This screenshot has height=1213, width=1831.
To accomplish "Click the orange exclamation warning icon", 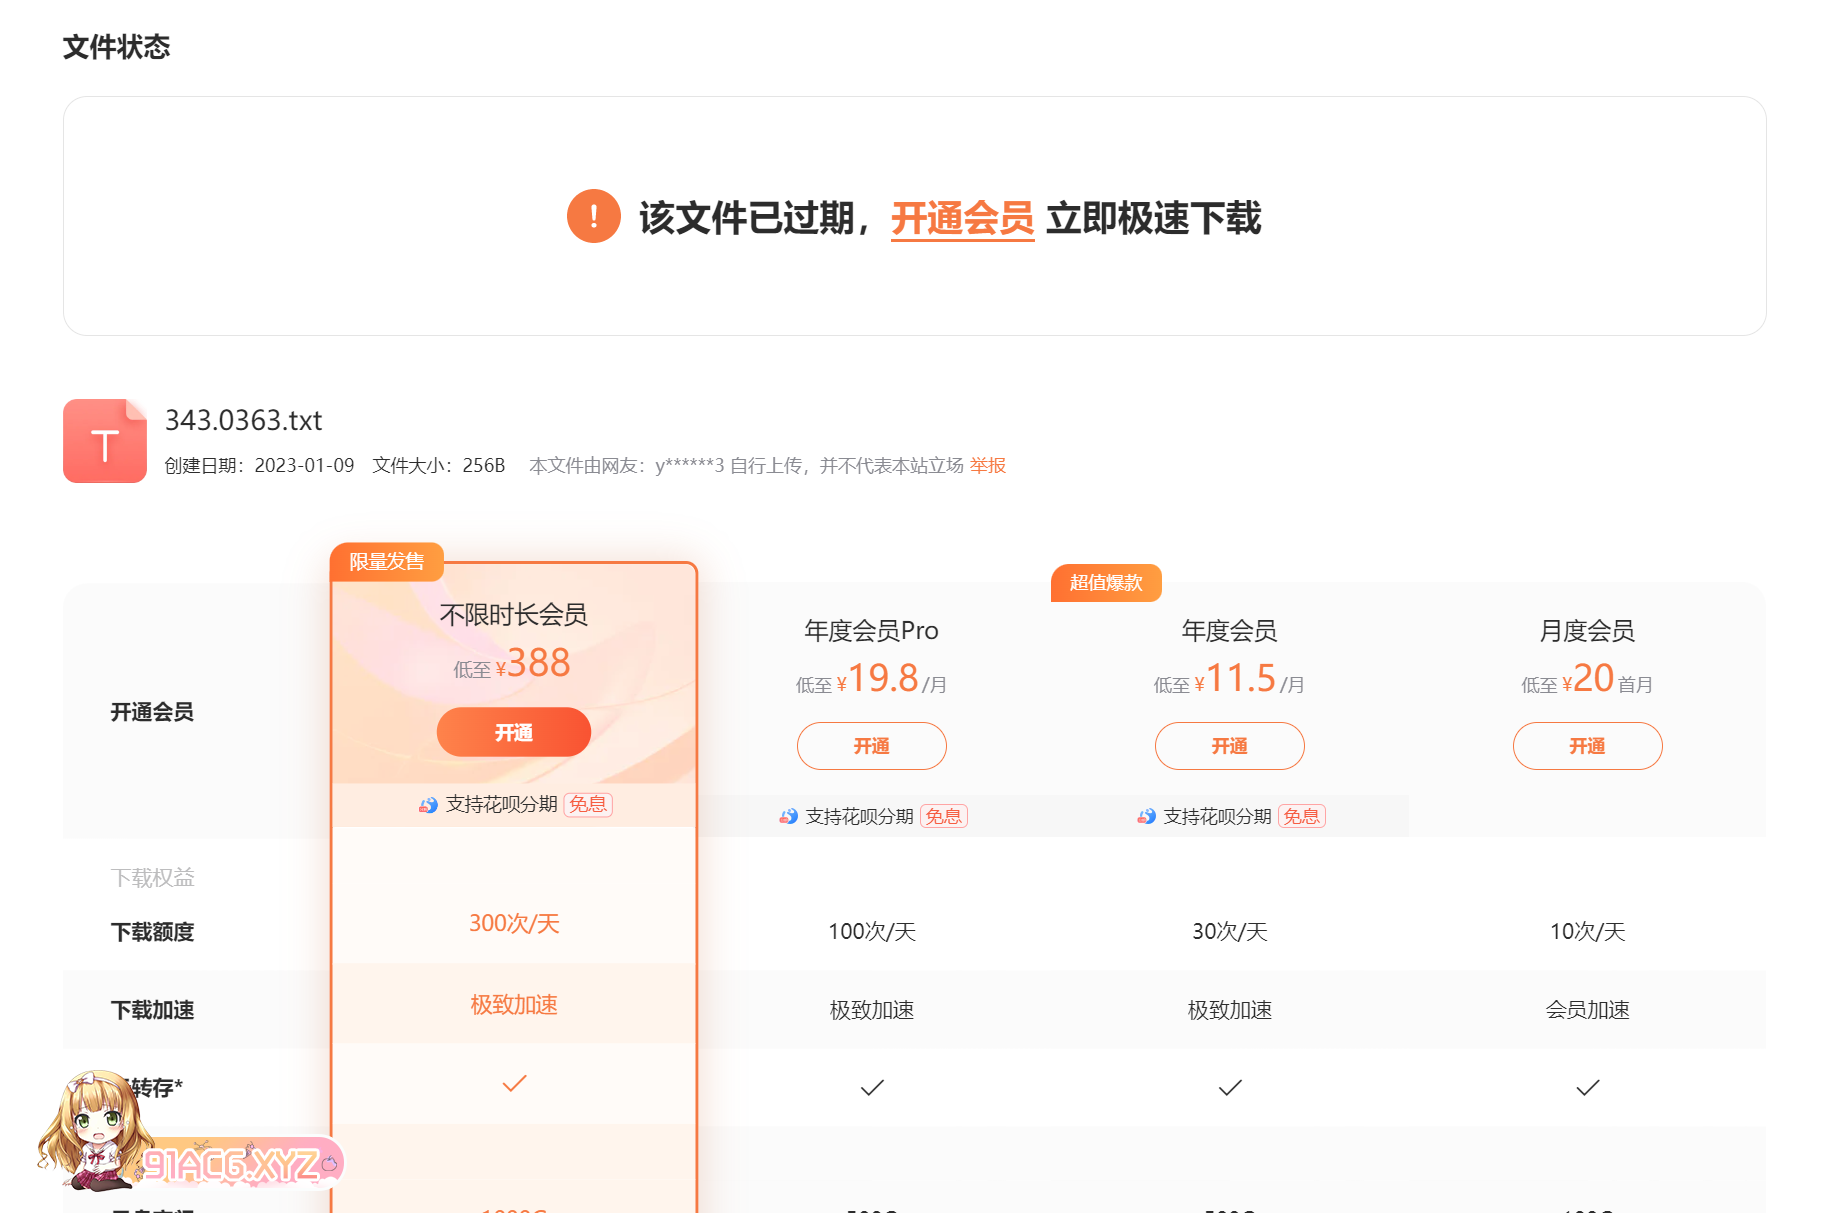I will pos(593,216).
